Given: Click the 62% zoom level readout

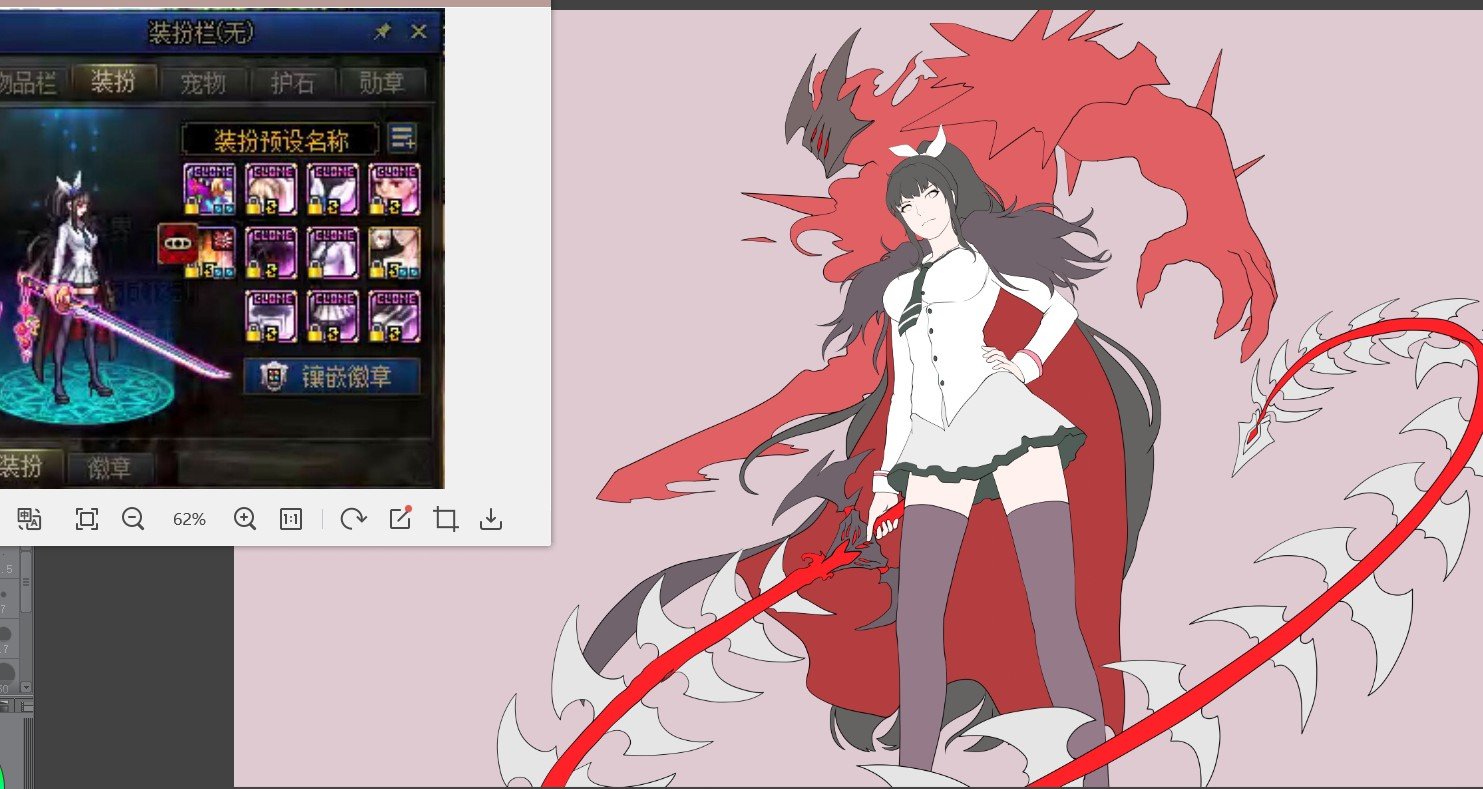Looking at the screenshot, I should tap(189, 519).
